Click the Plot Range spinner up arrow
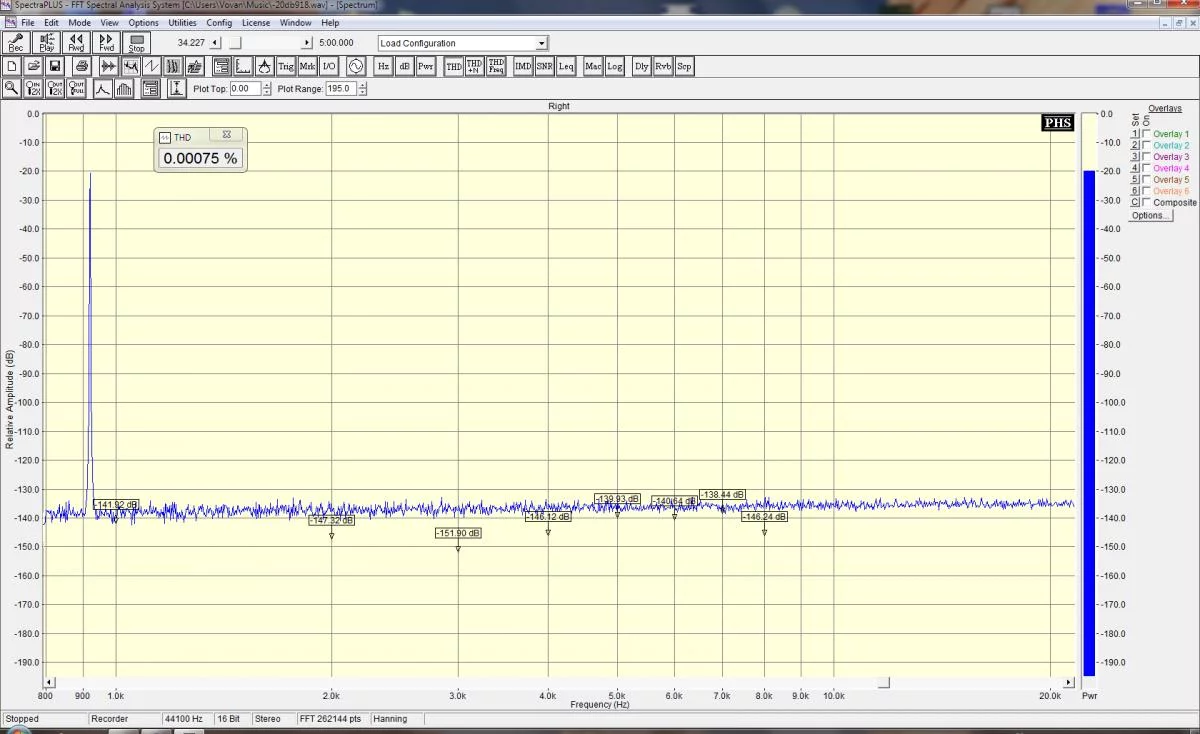This screenshot has height=734, width=1200. click(362, 85)
